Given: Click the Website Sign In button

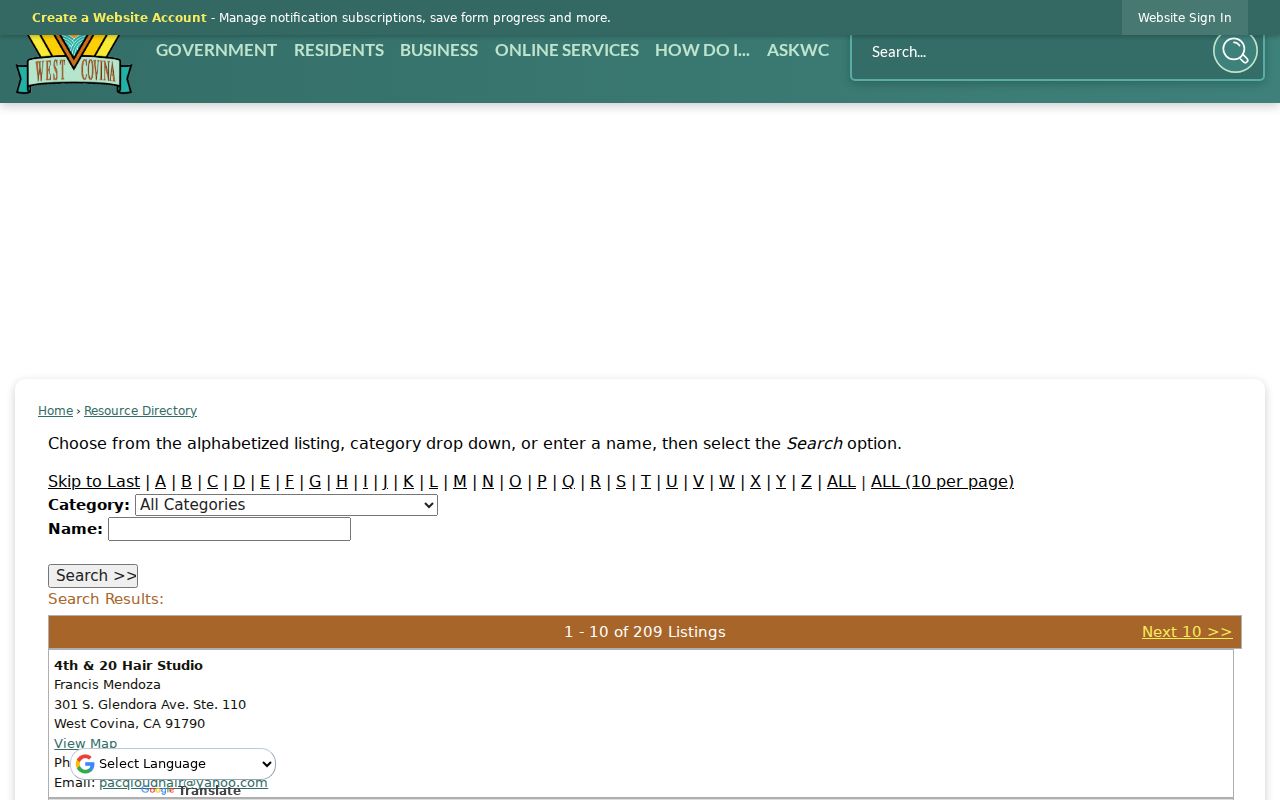Looking at the screenshot, I should [1185, 18].
